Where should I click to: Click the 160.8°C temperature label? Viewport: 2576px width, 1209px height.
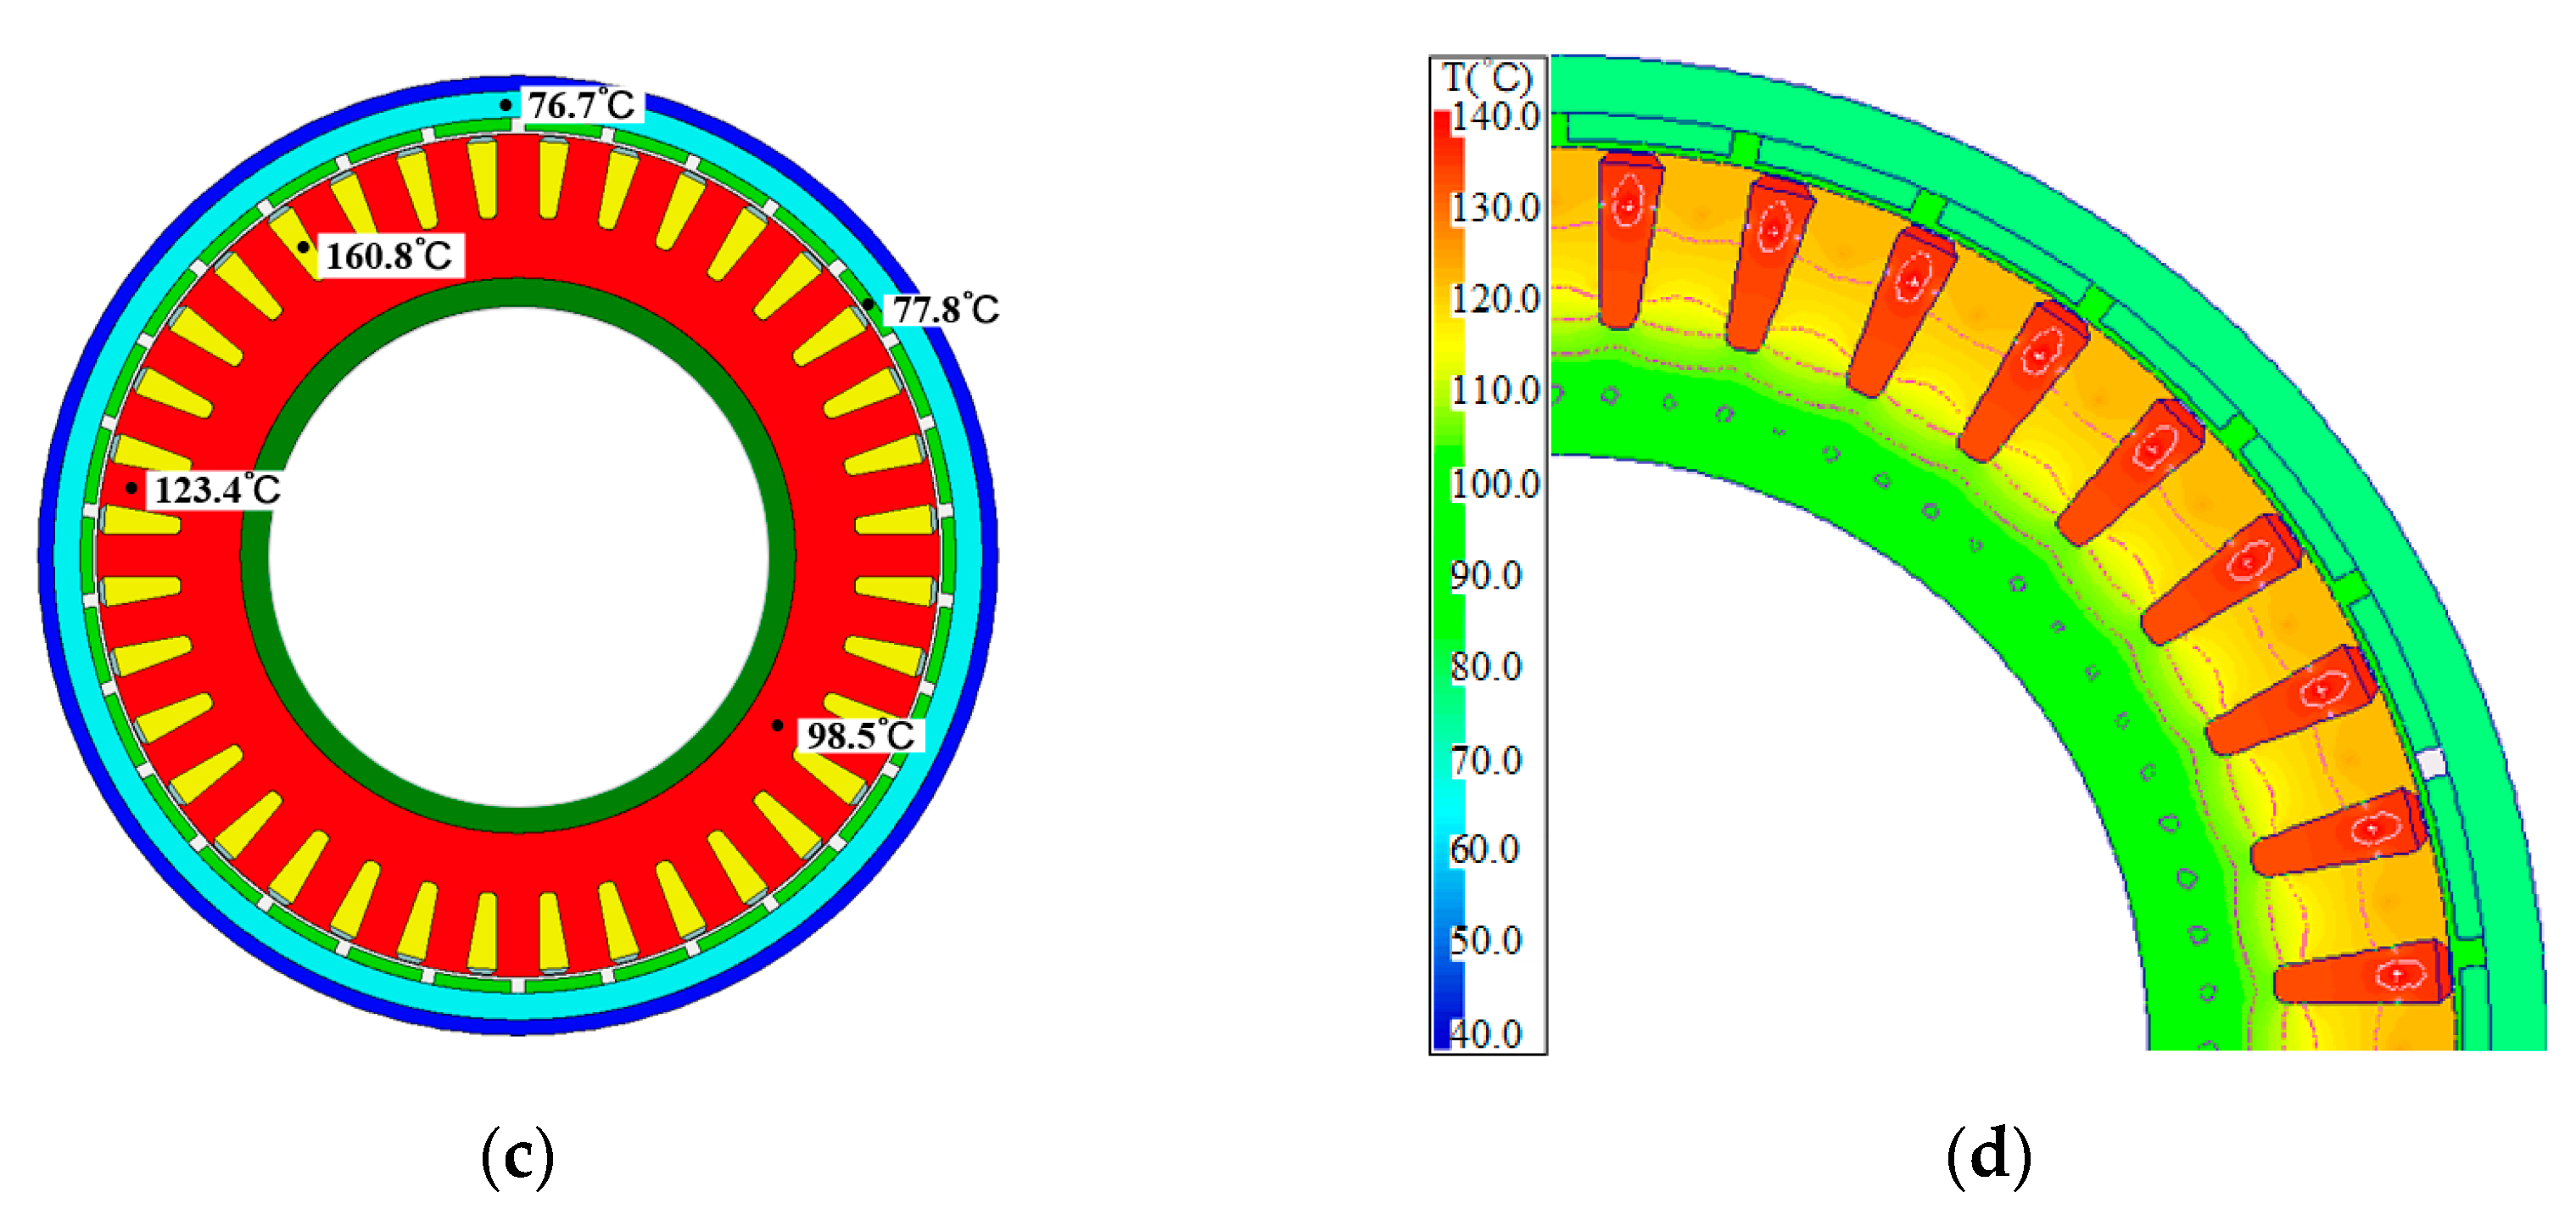[x=390, y=256]
